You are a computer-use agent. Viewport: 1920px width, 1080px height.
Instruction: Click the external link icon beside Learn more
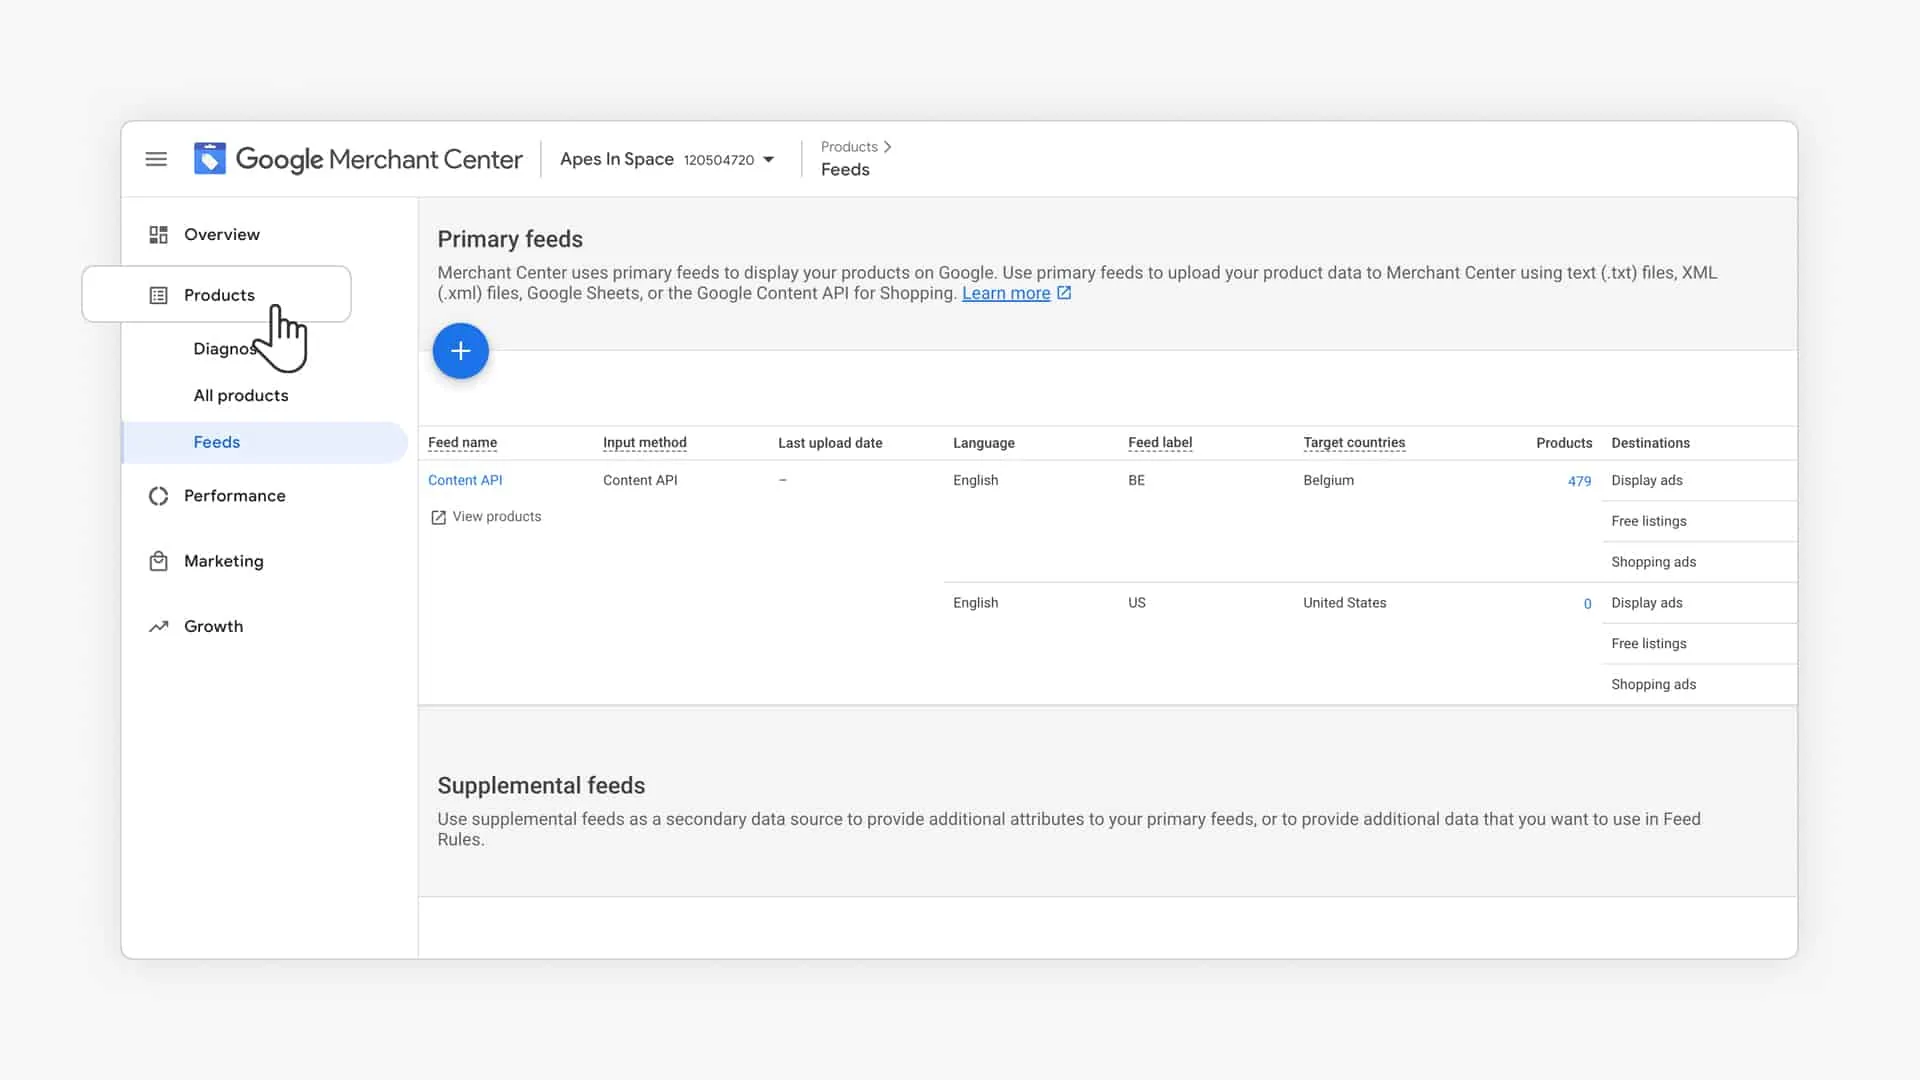coord(1064,293)
